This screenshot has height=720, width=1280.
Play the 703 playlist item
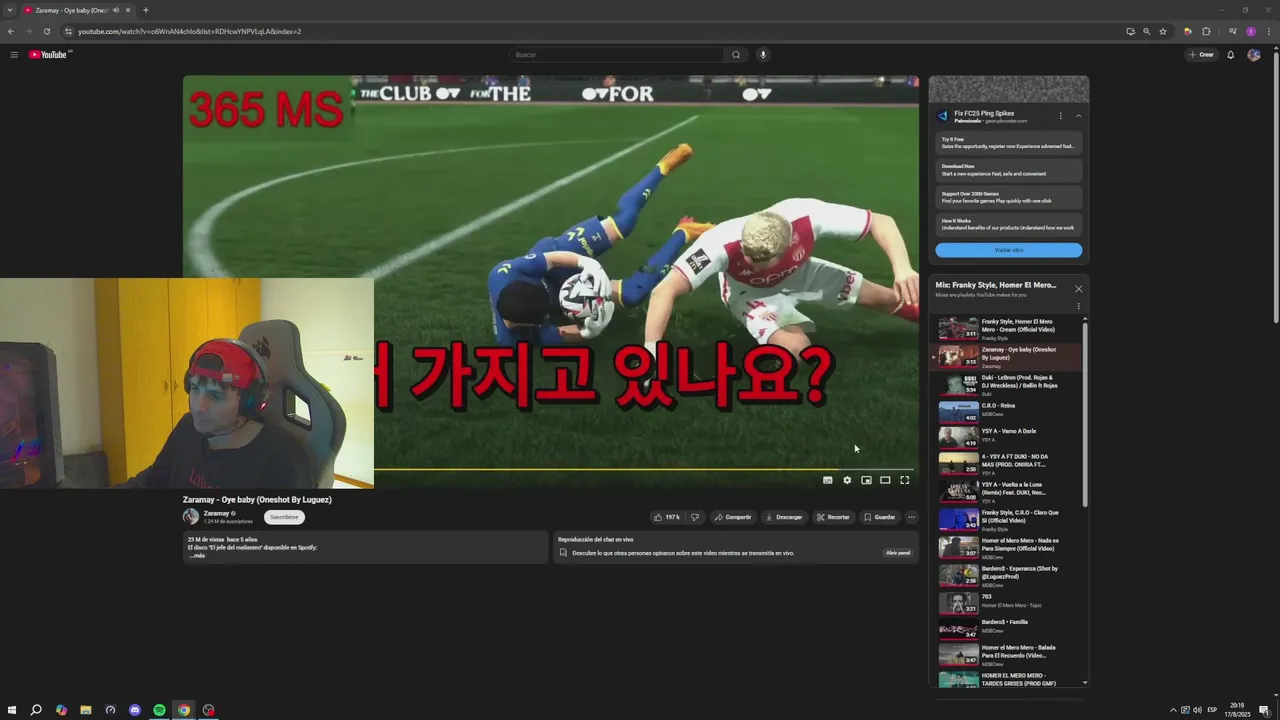click(1007, 602)
